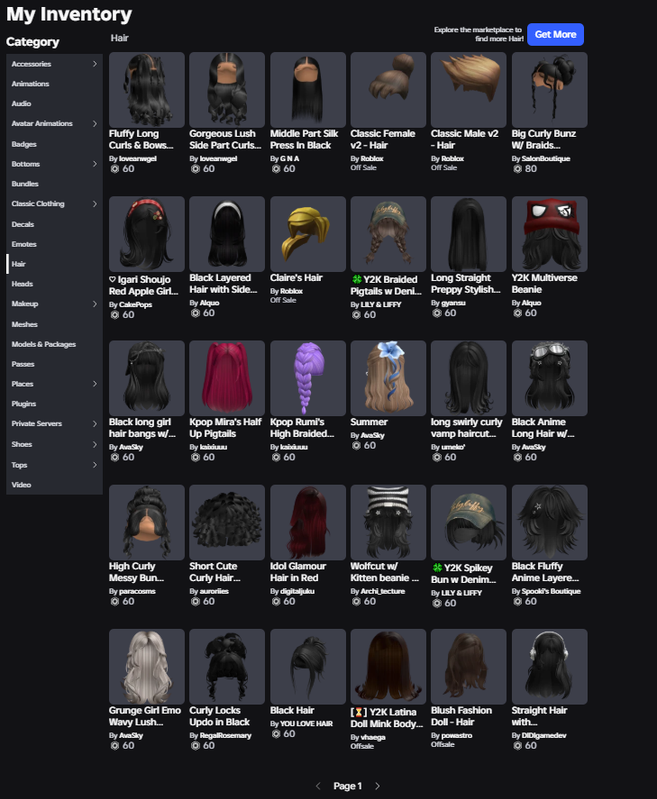The image size is (657, 799).
Task: Go to the previous inventory page arrow
Action: click(318, 786)
